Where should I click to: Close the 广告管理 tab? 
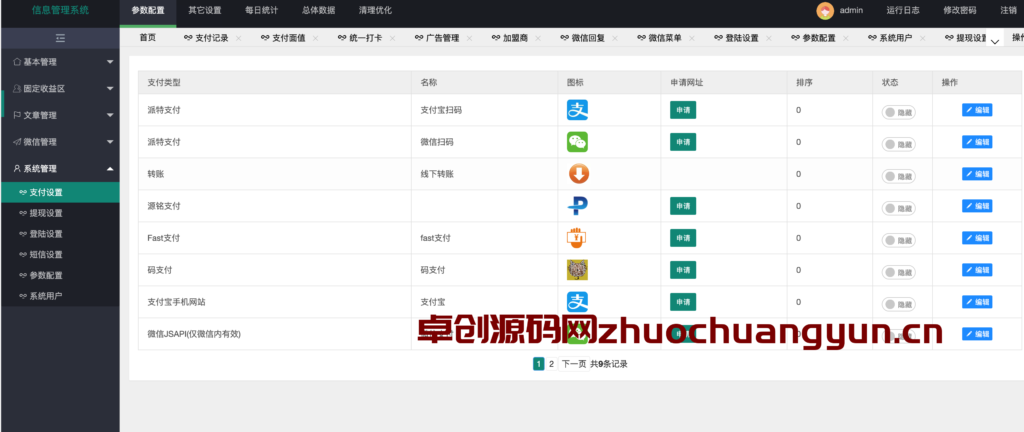coord(470,39)
